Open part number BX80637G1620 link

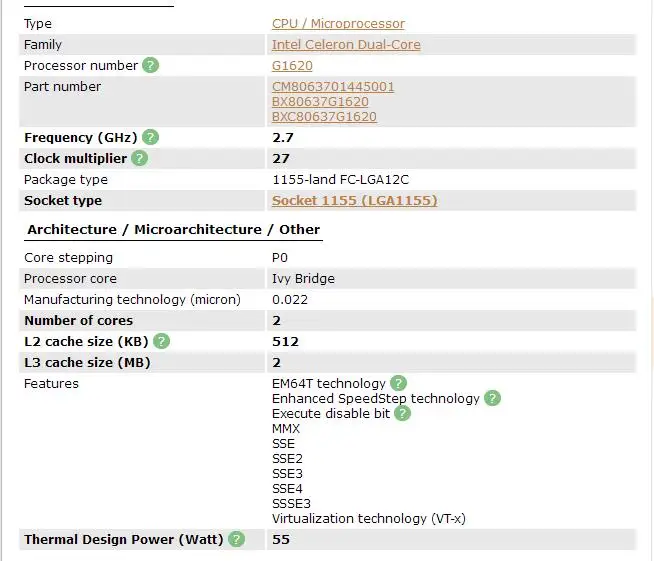pyautogui.click(x=320, y=102)
